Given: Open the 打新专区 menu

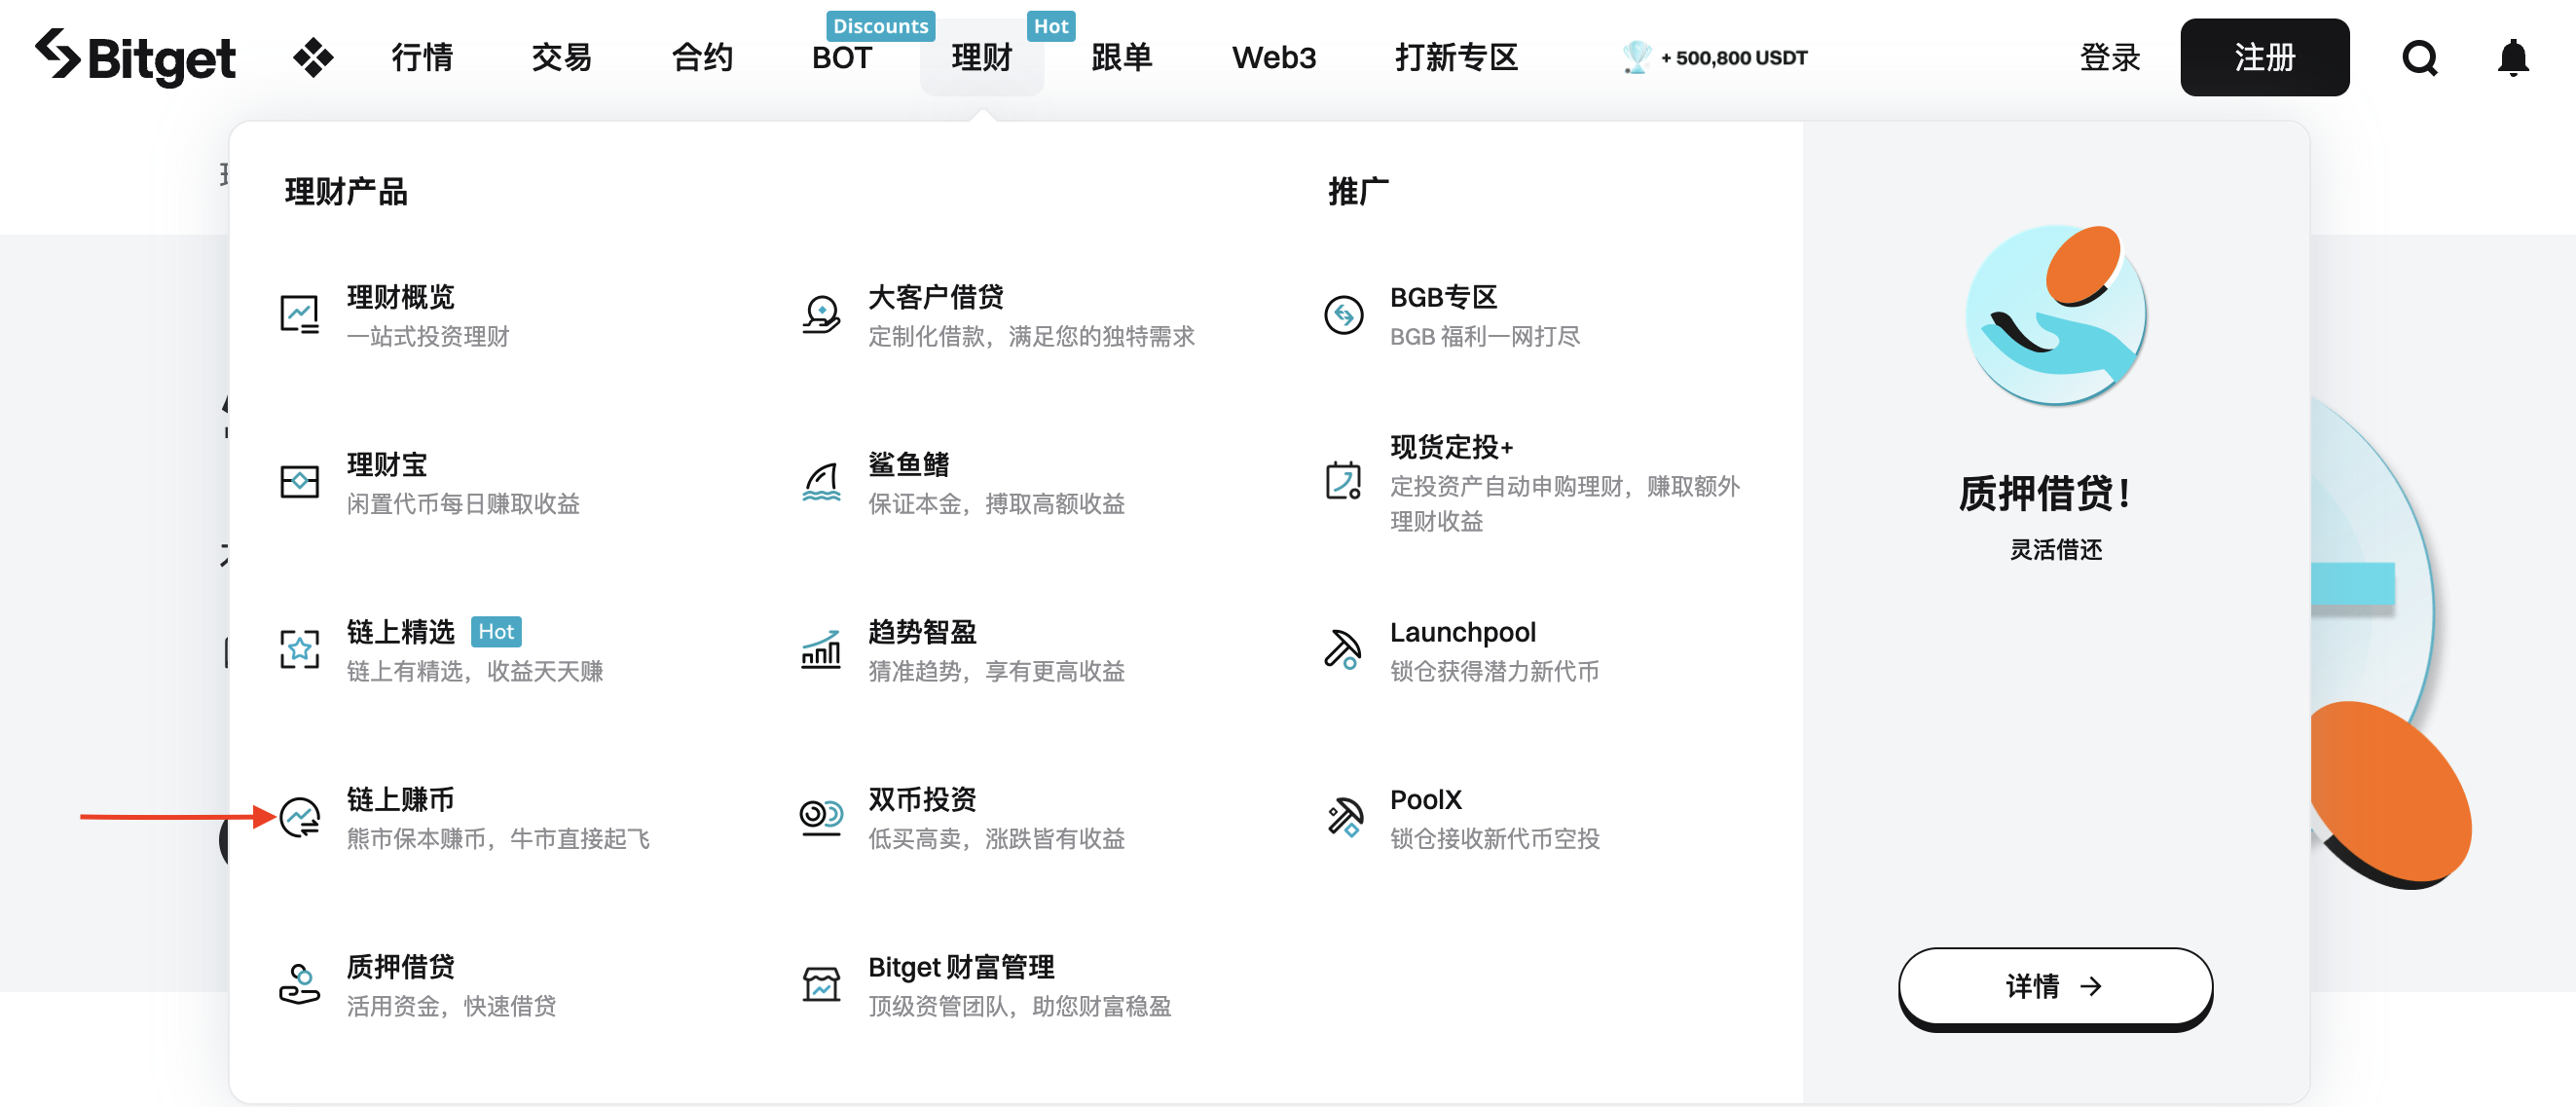Looking at the screenshot, I should coord(1456,58).
